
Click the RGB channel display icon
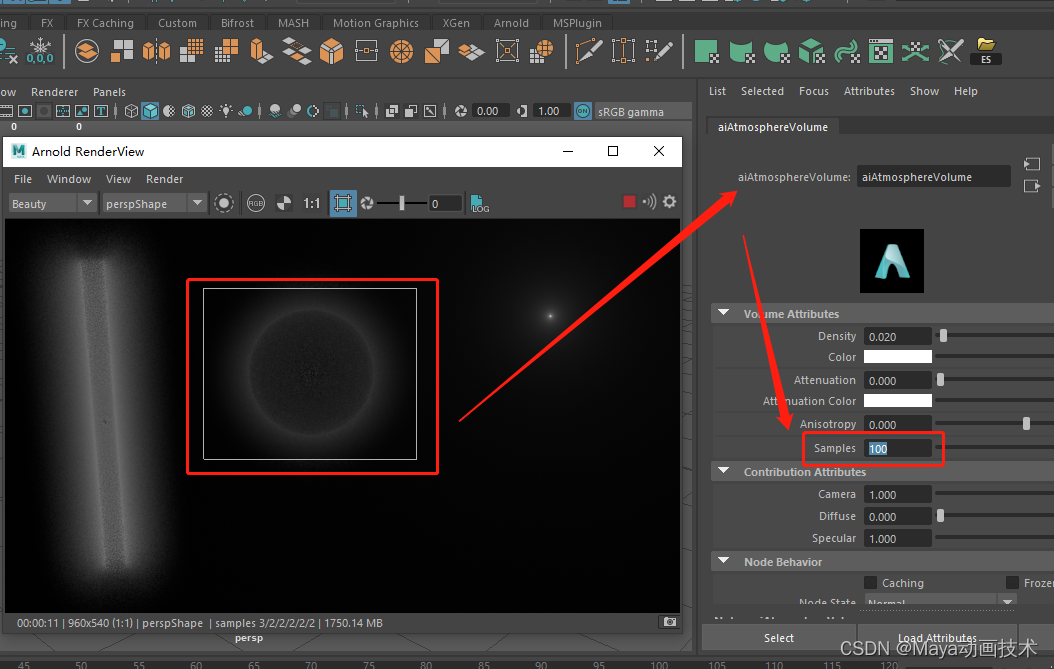coord(256,203)
